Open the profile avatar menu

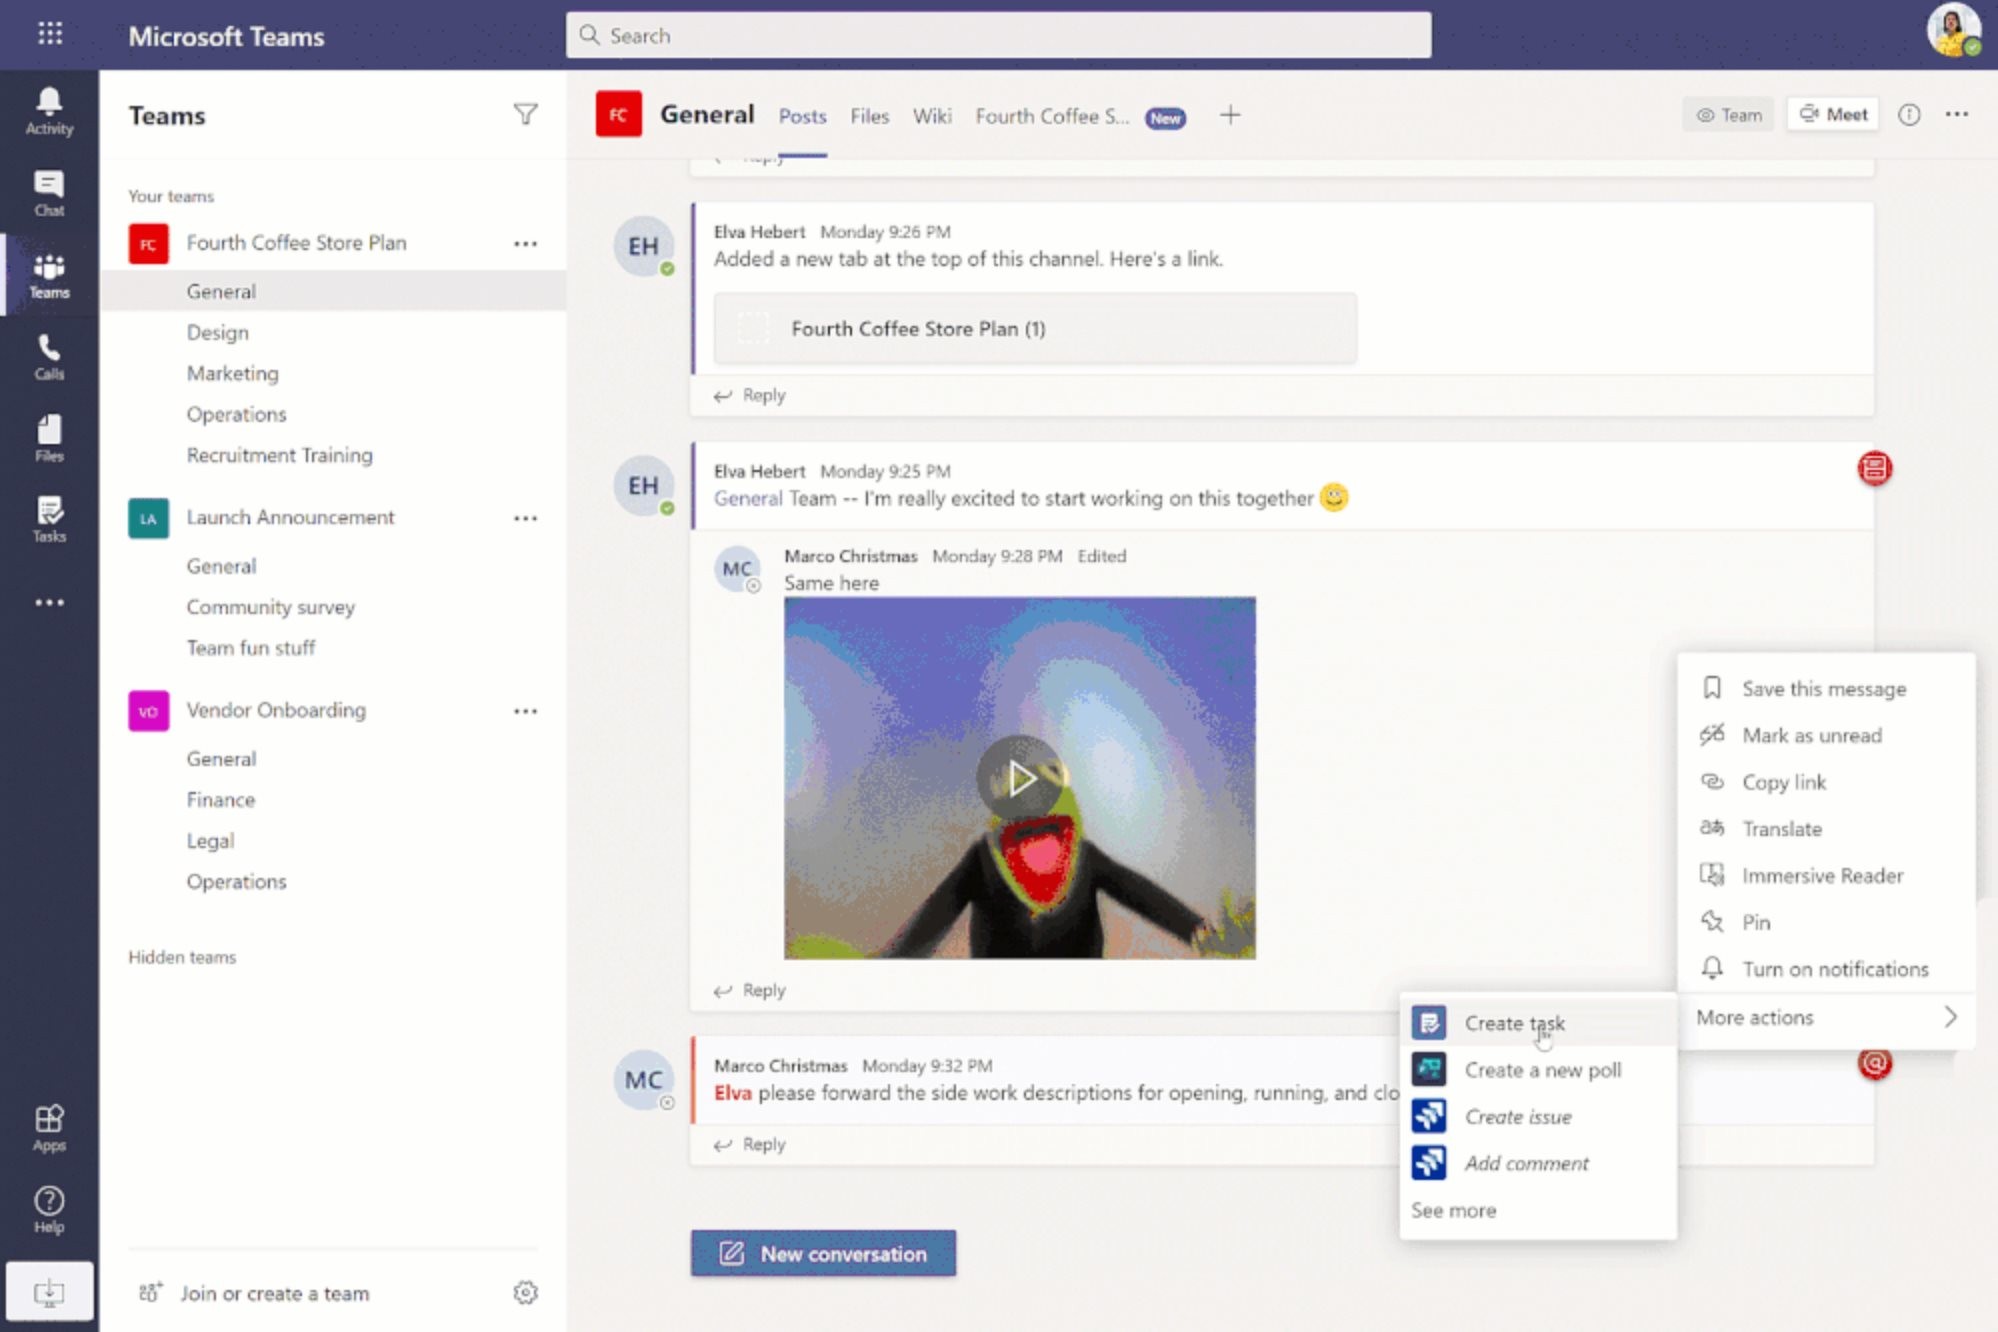click(x=1953, y=31)
